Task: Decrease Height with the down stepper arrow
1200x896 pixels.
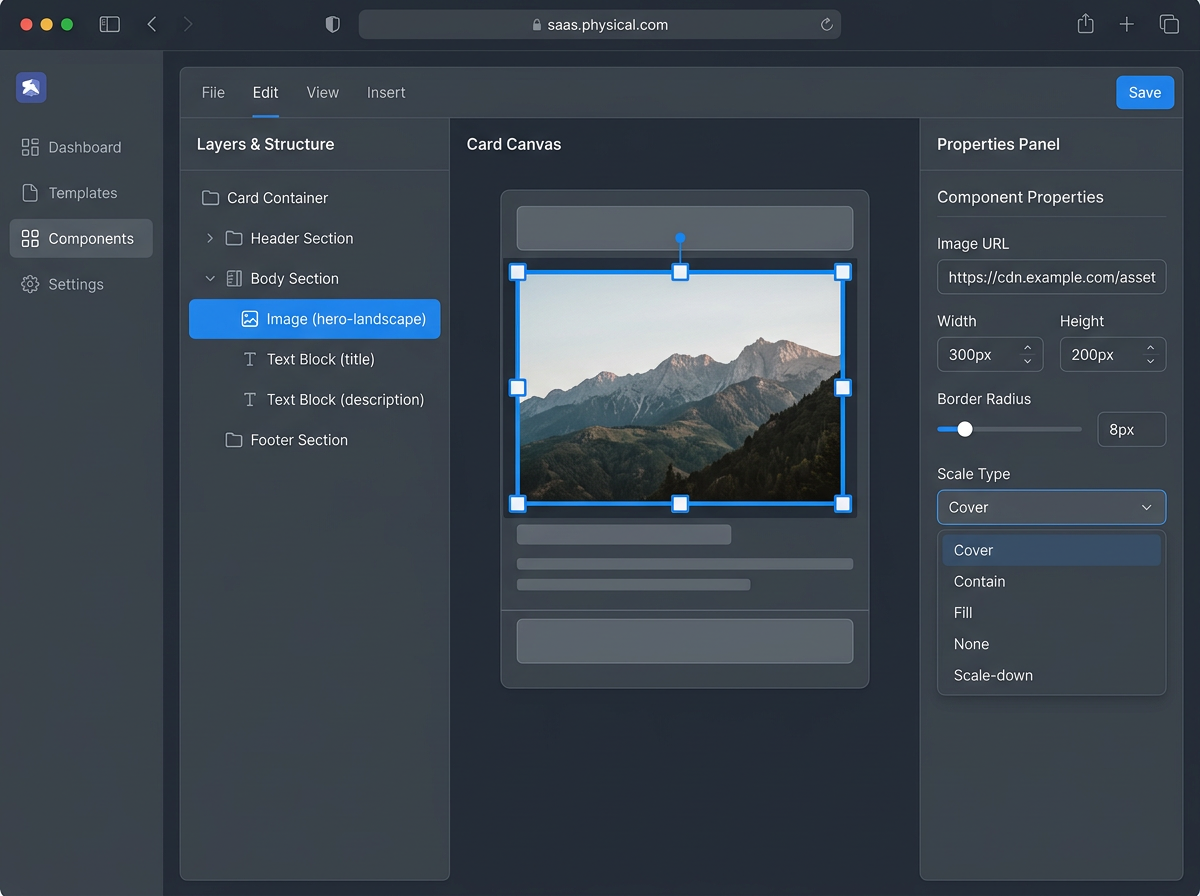Action: coord(1151,361)
